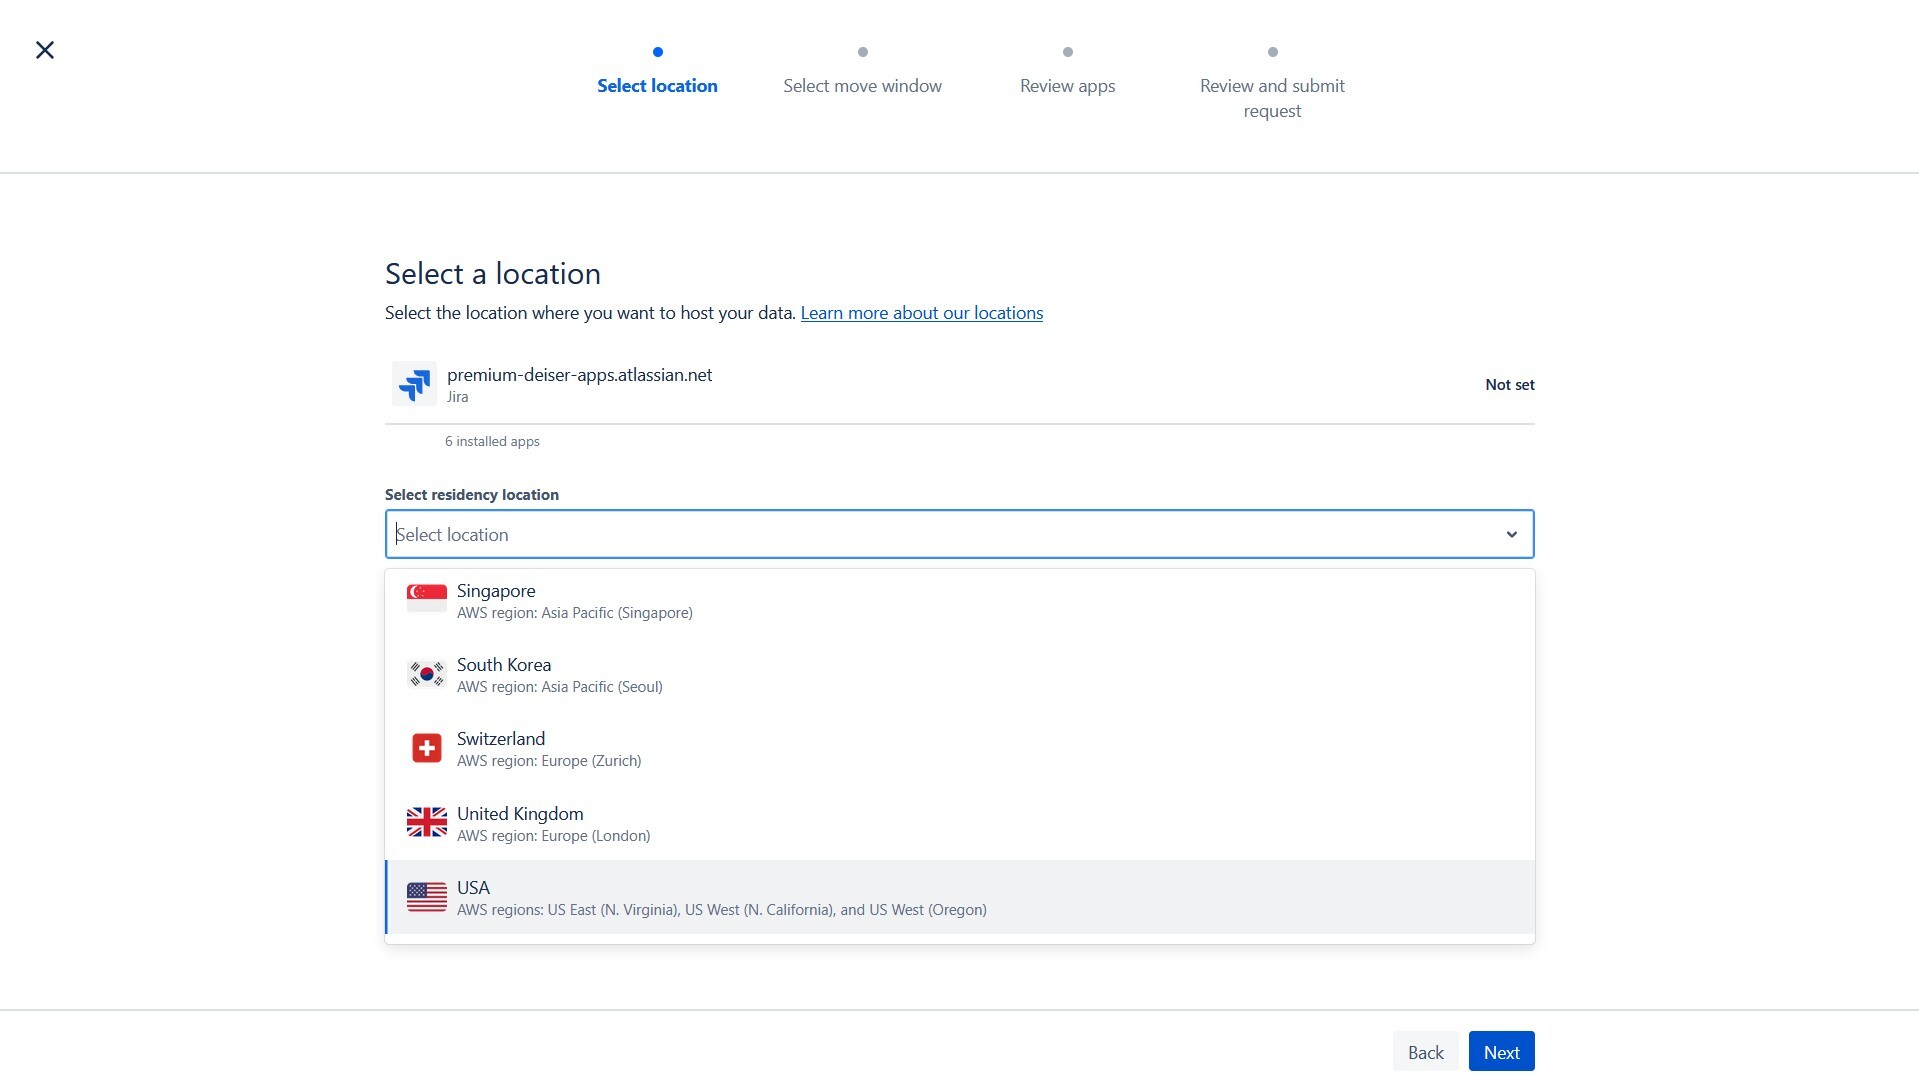Go to the Review apps step
This screenshot has height=1090, width=1919.
(1067, 86)
